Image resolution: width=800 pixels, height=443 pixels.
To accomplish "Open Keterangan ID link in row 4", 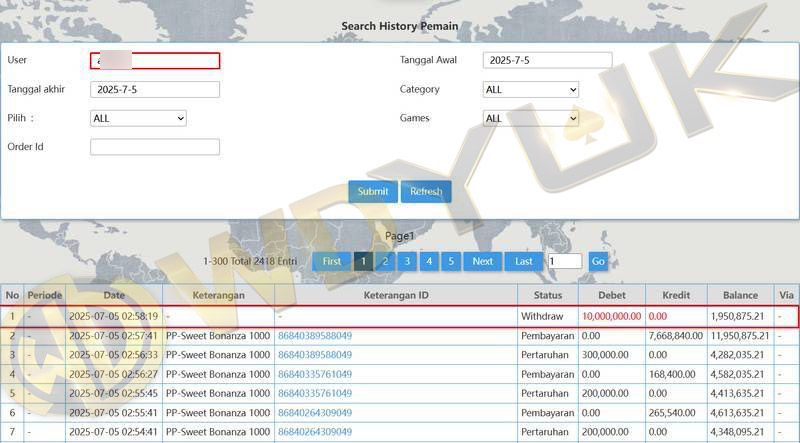I will point(315,374).
